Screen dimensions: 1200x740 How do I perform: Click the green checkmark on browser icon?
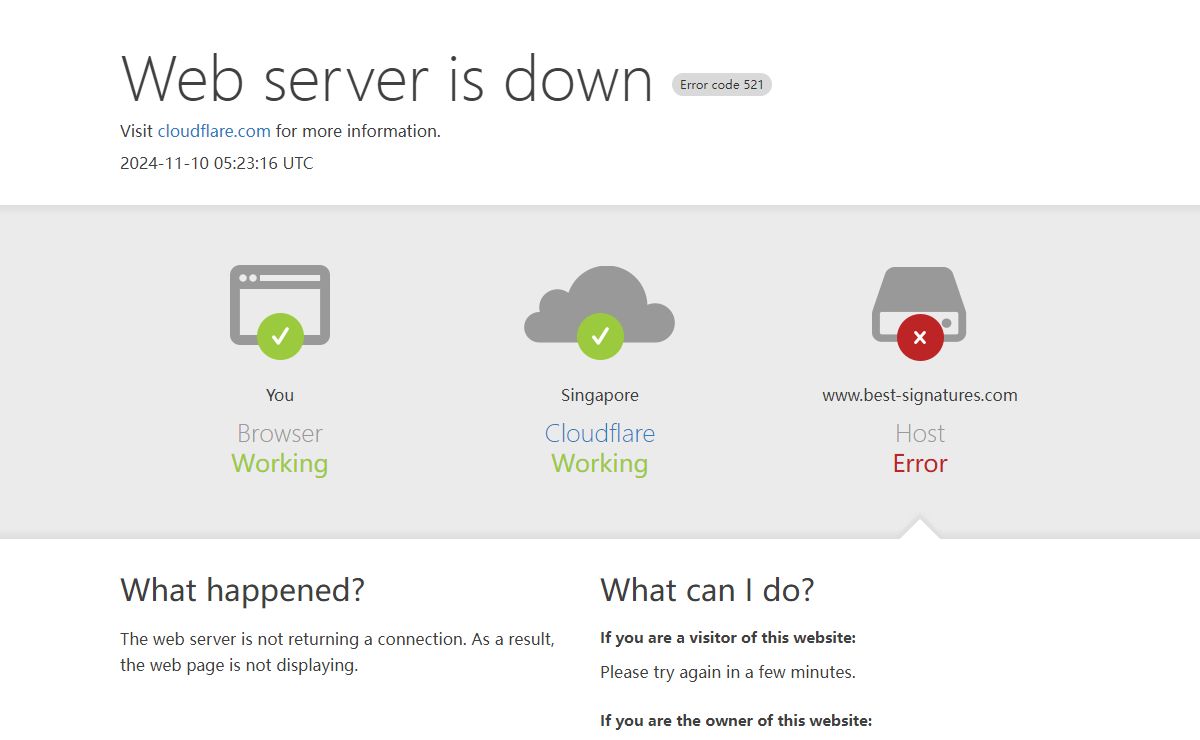[280, 336]
